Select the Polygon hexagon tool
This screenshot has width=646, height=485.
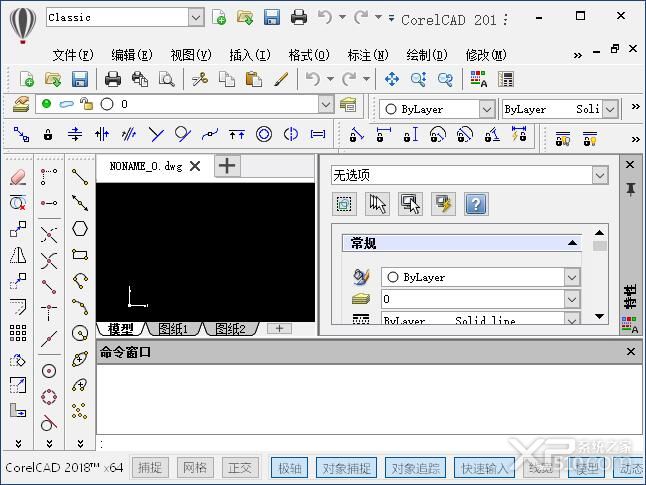[x=80, y=229]
